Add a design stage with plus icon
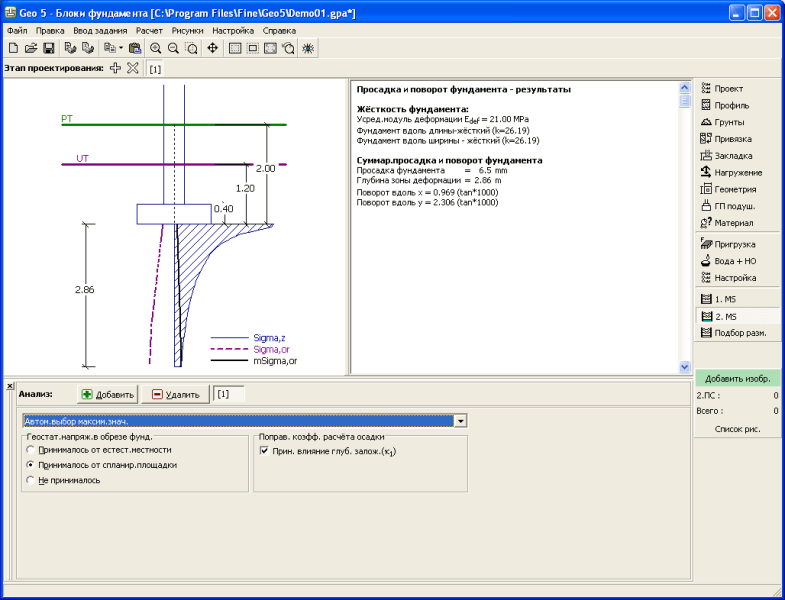 (115, 68)
